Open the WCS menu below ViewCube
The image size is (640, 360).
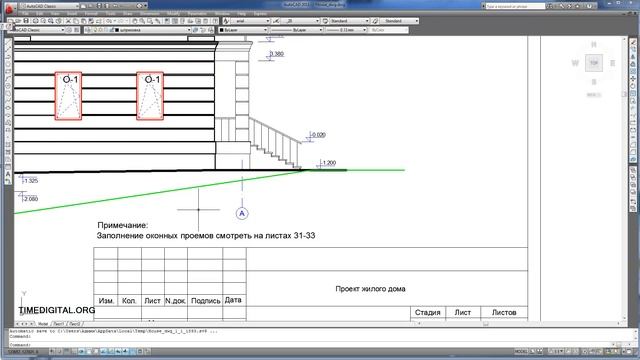click(594, 95)
